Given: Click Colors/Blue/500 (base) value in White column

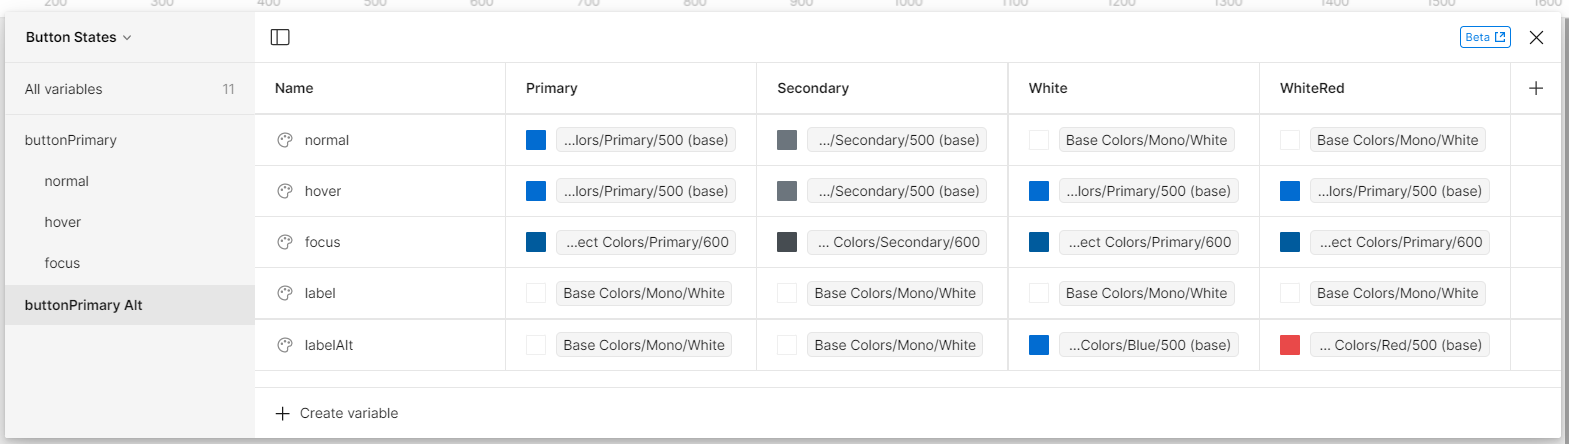Looking at the screenshot, I should point(1149,345).
